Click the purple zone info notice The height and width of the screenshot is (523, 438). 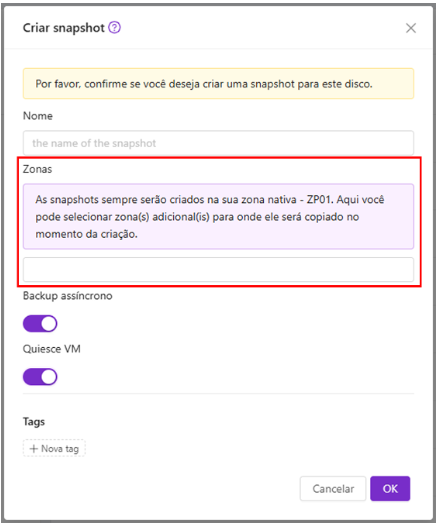tap(218, 216)
